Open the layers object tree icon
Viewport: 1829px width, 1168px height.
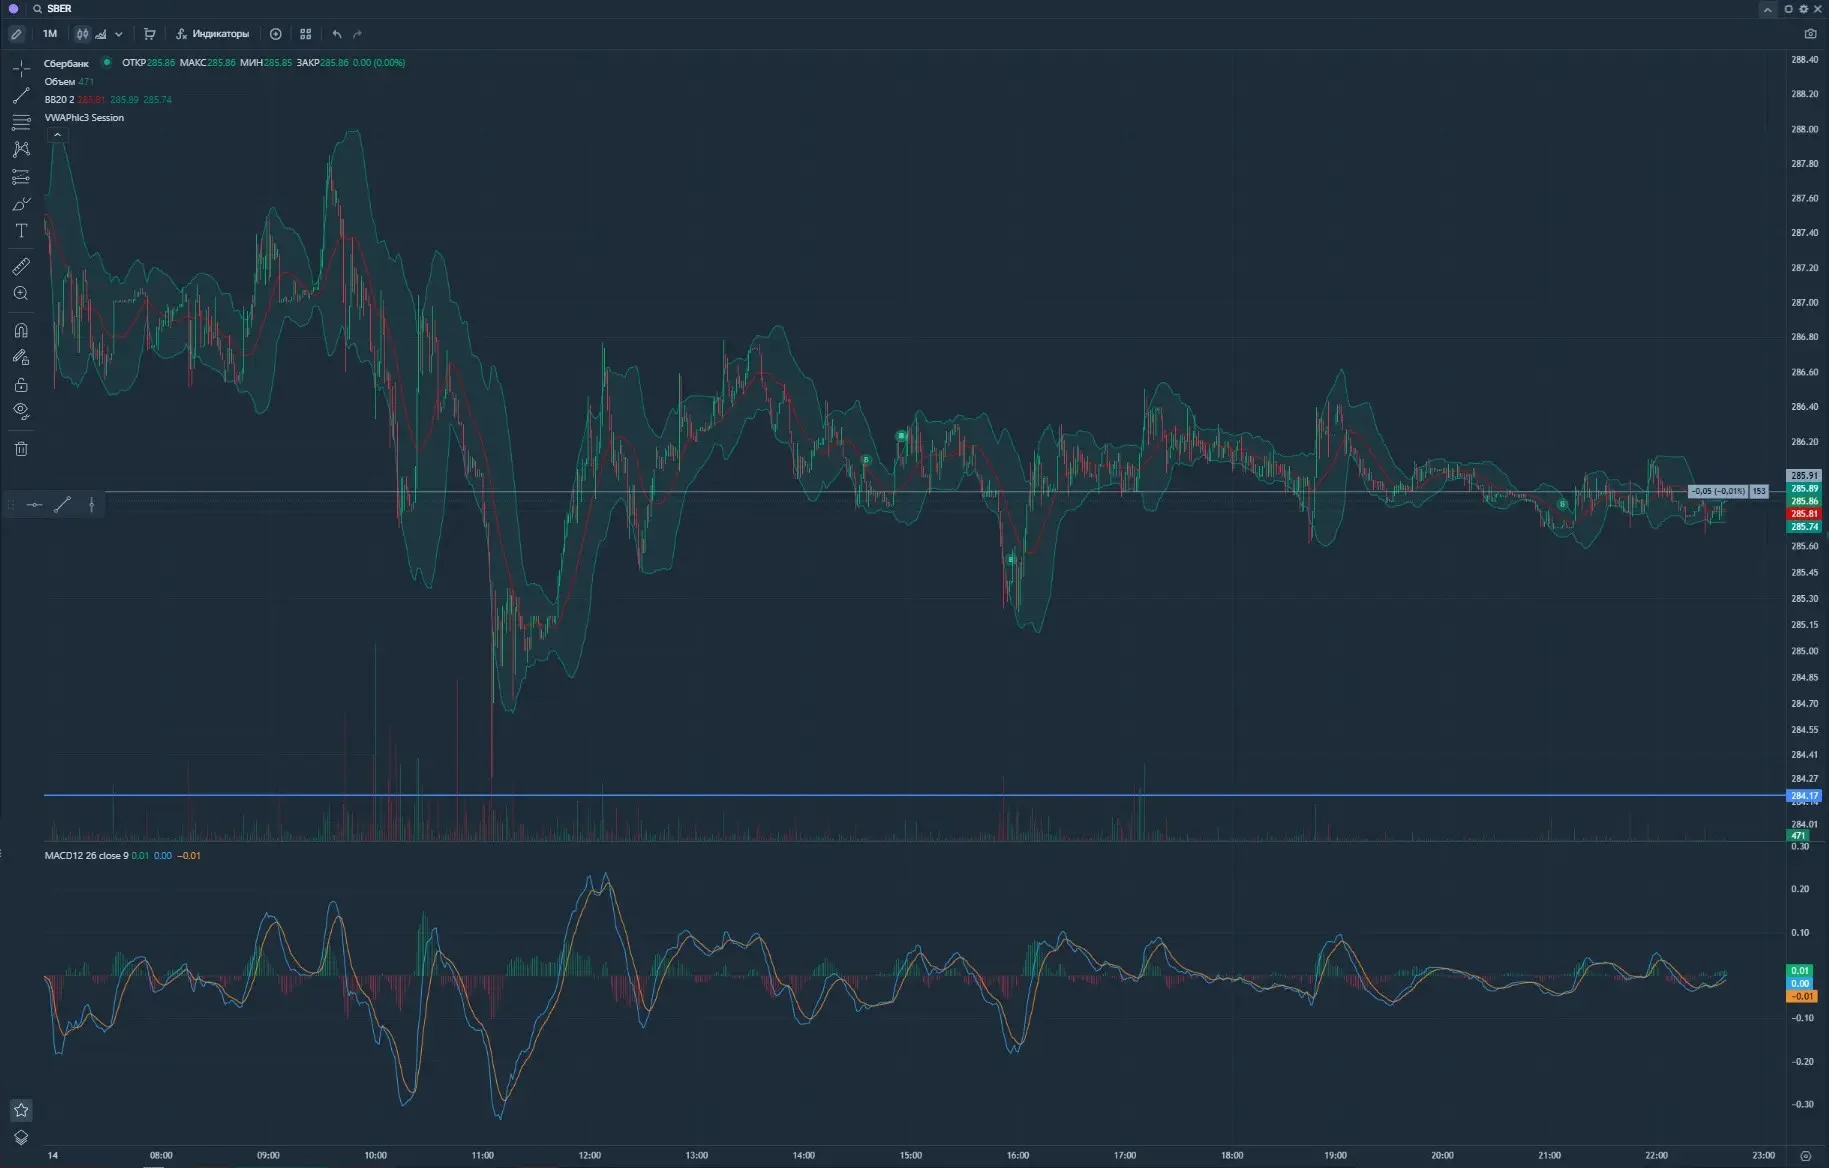(x=21, y=1137)
